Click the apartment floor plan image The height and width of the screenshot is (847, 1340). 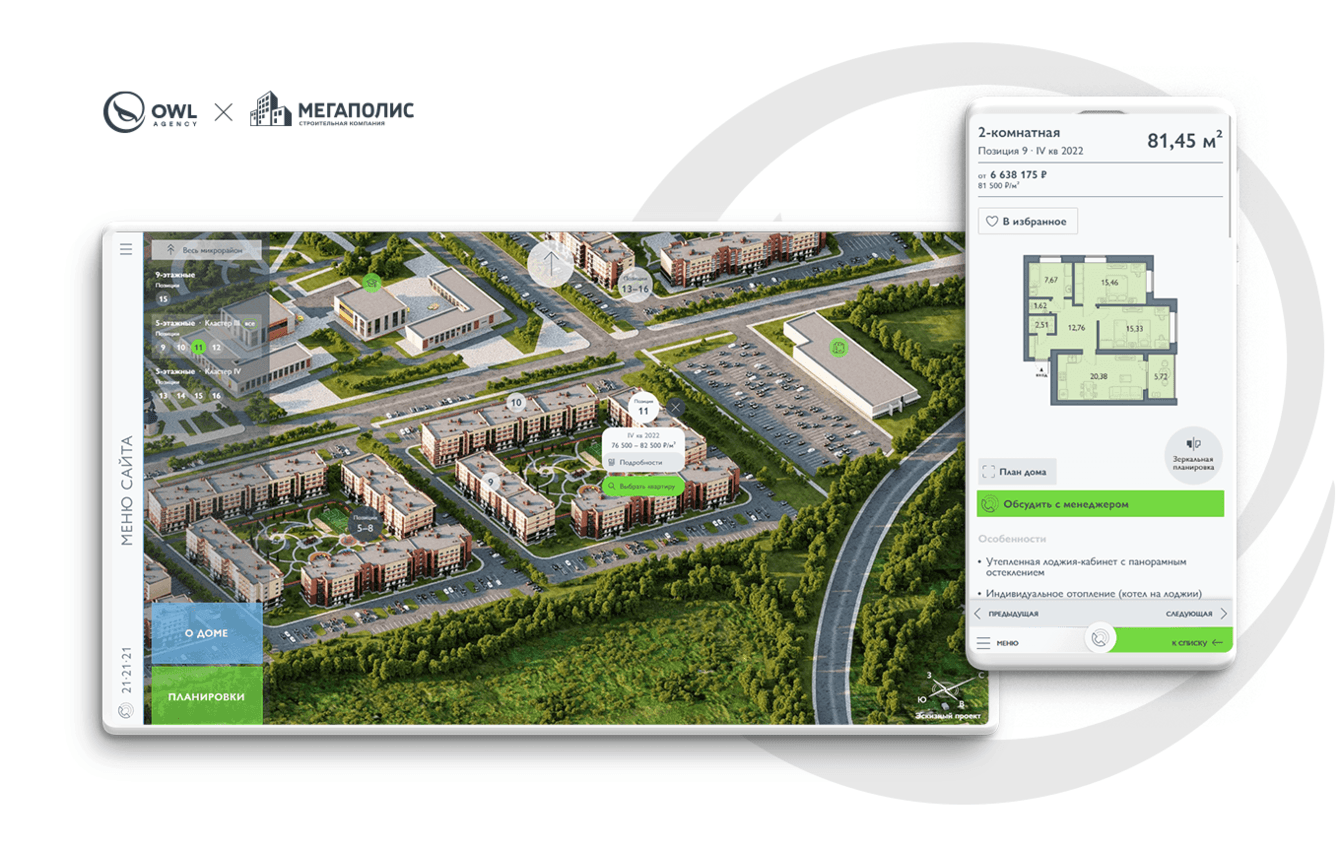pos(1100,330)
